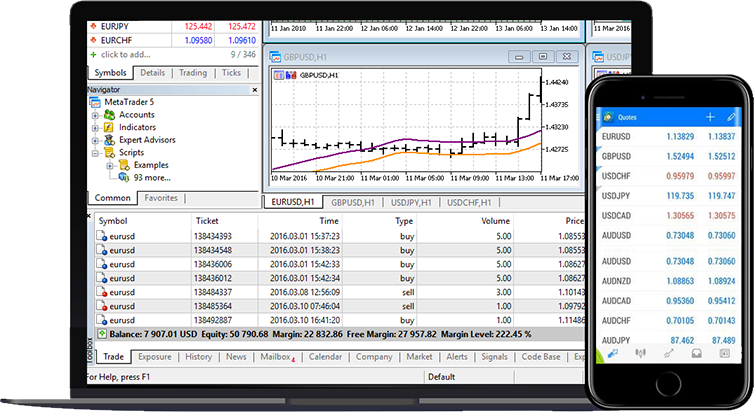The height and width of the screenshot is (412, 754).
Task: Expand the Accounts node in Navigator
Action: point(95,115)
